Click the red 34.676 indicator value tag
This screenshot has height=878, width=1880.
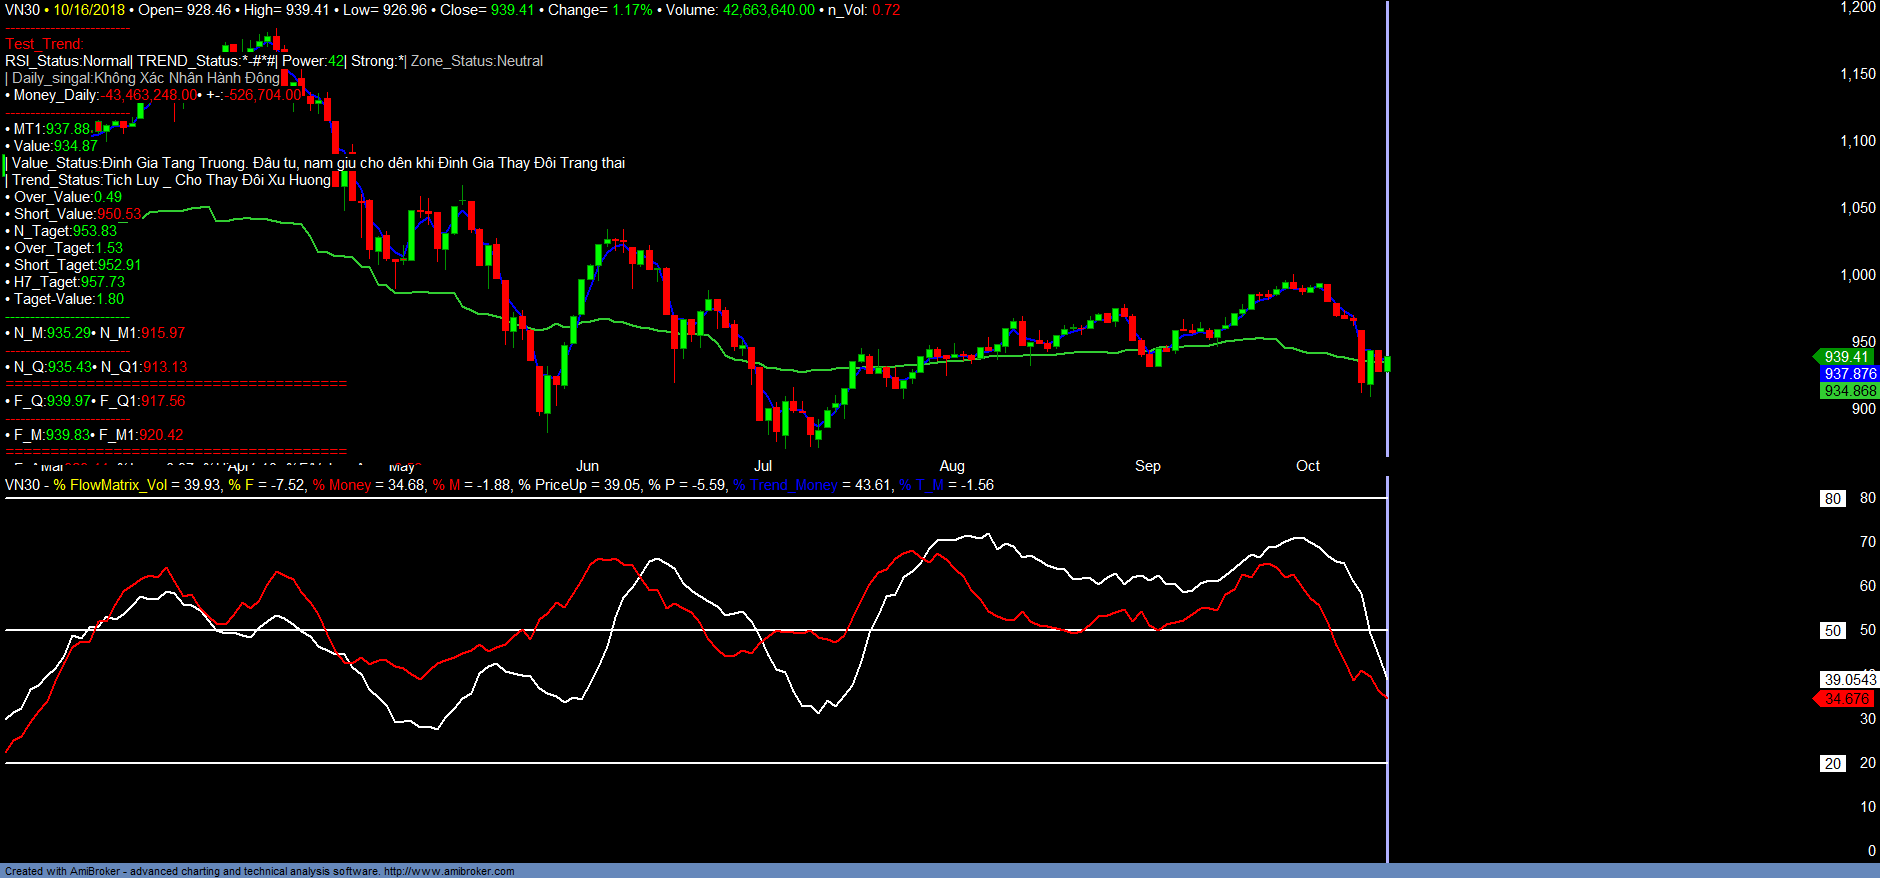[1845, 699]
